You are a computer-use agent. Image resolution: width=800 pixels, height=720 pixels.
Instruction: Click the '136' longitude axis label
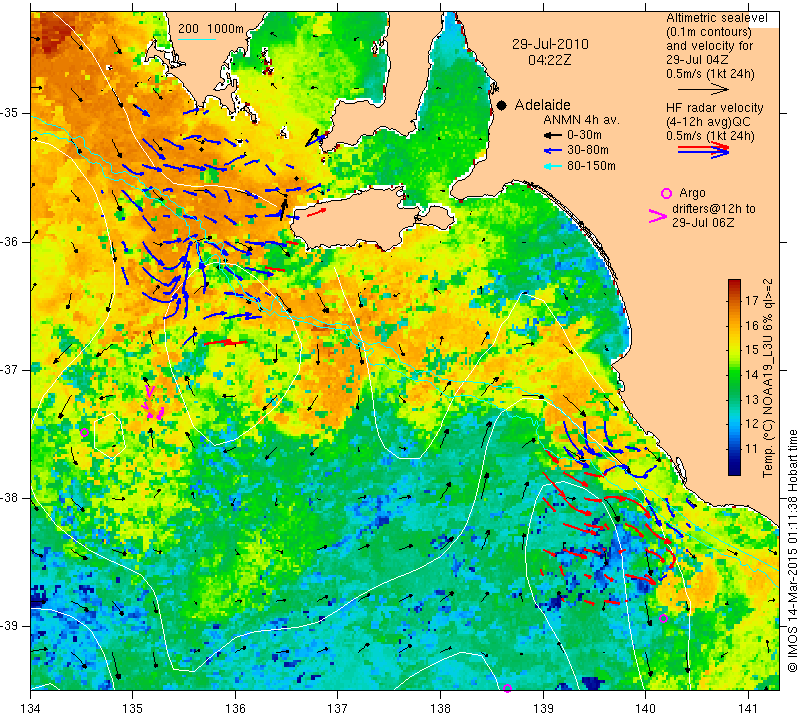[x=235, y=709]
